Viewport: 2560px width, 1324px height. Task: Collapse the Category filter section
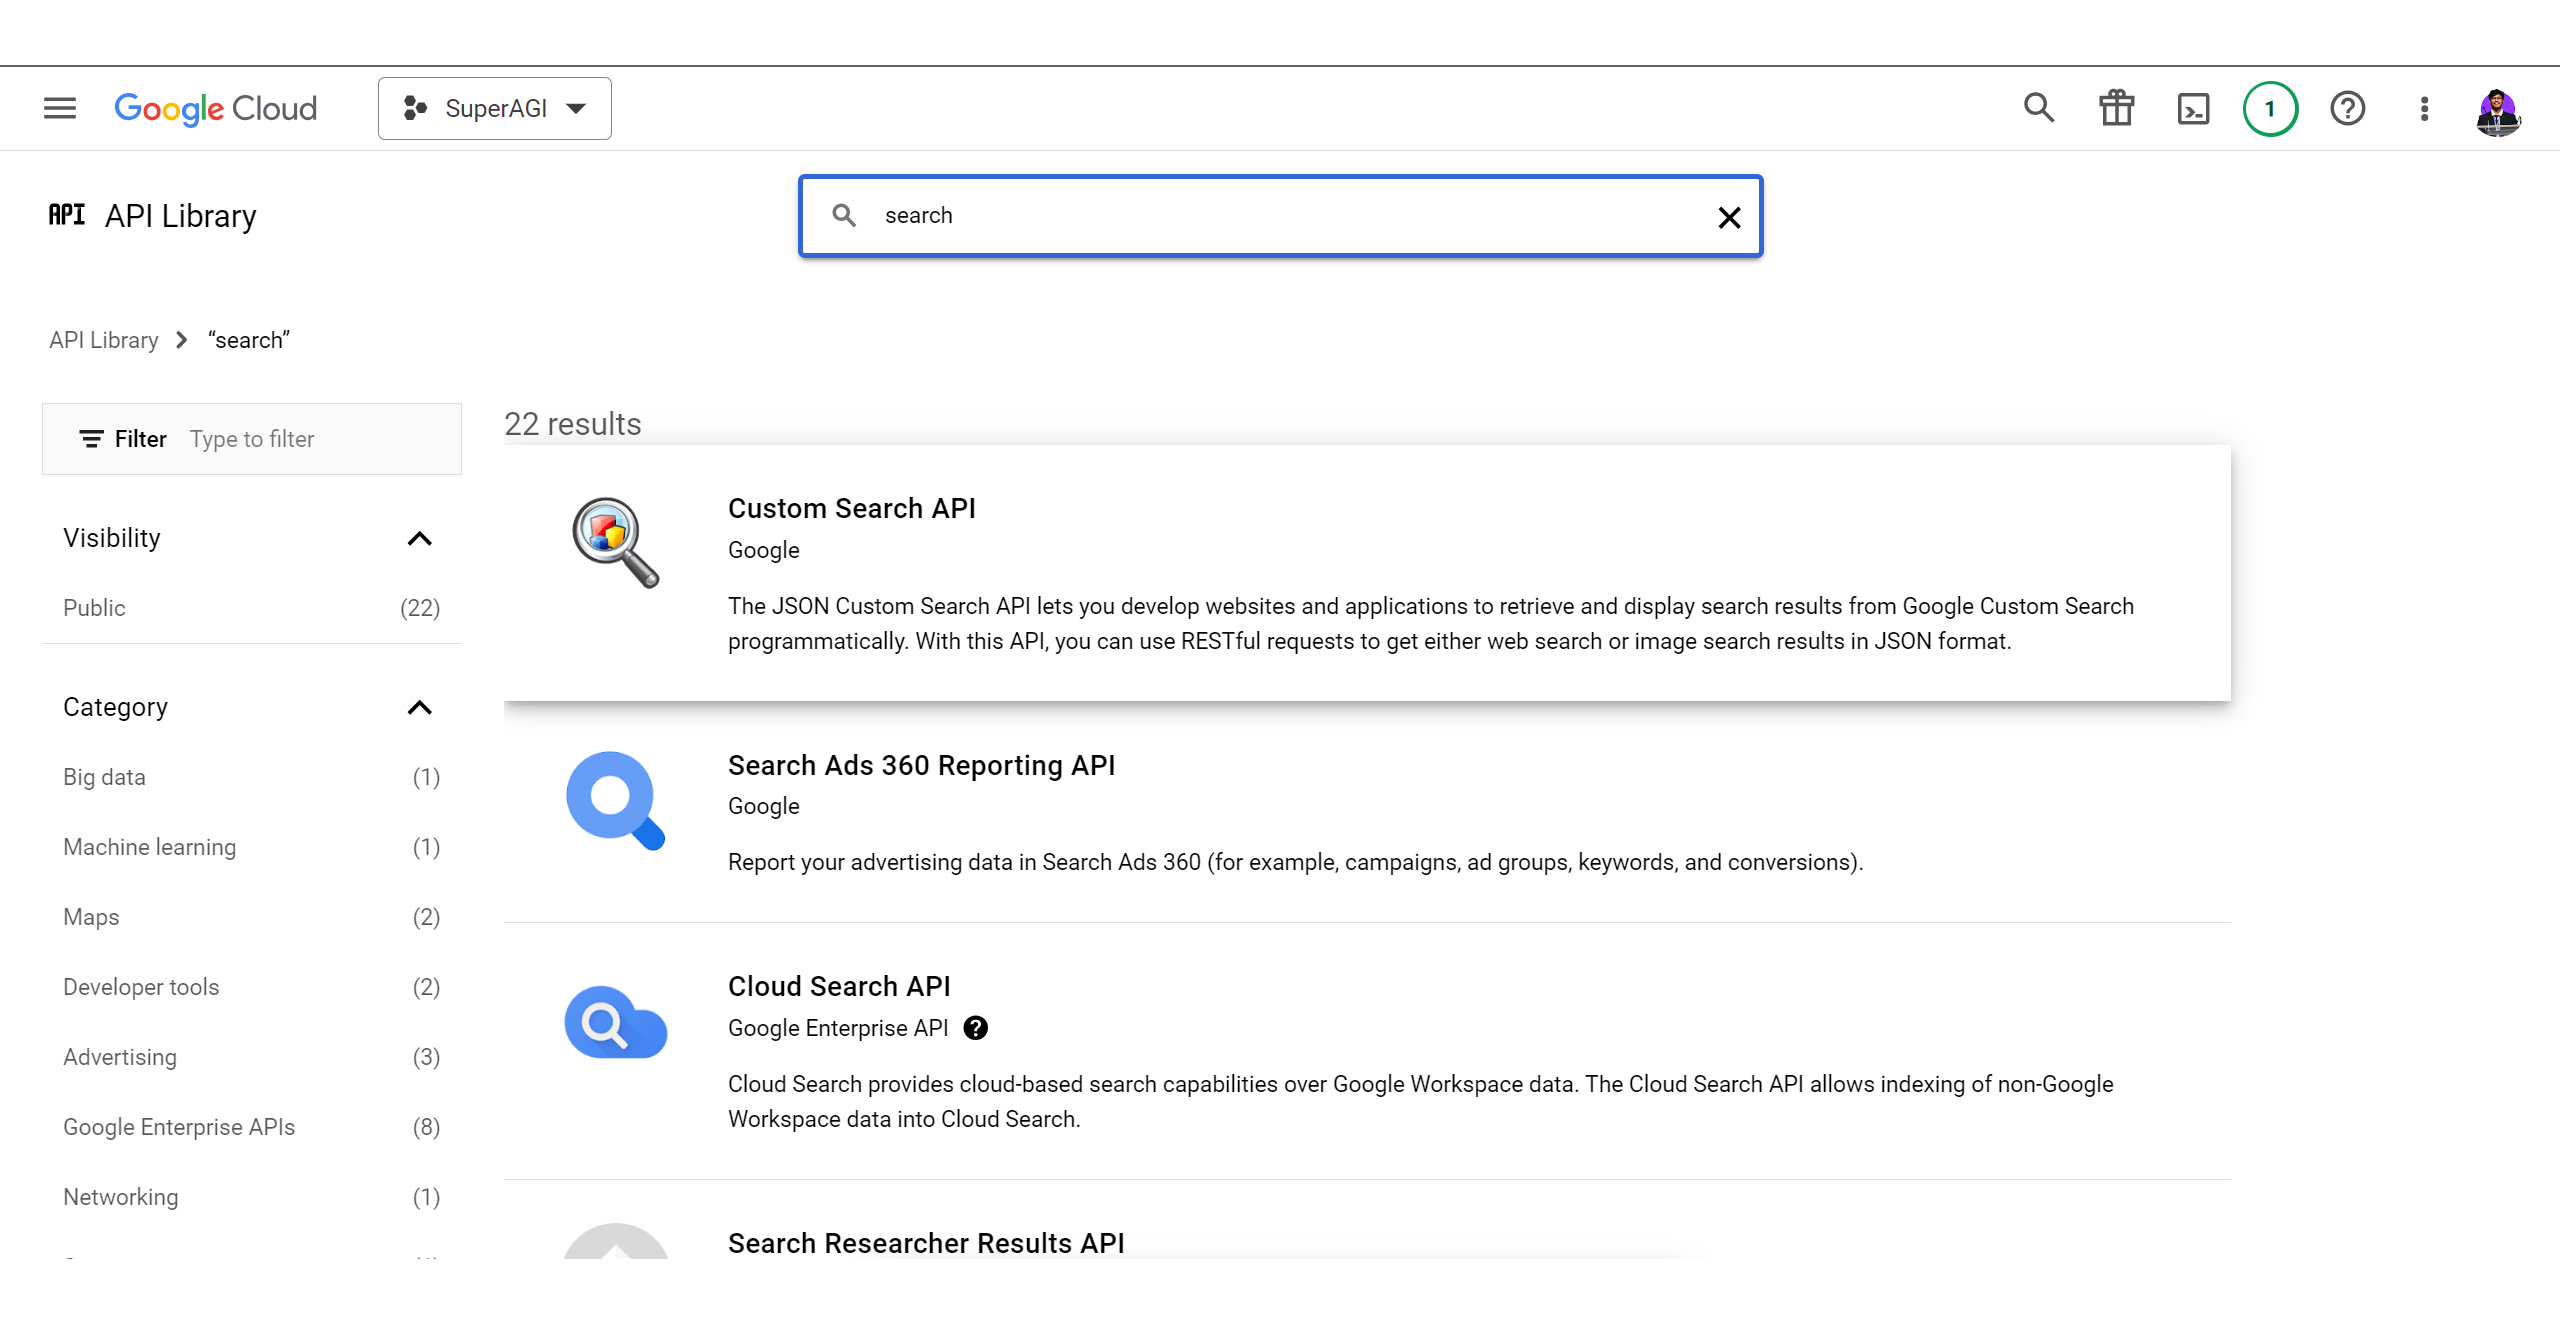(x=420, y=708)
